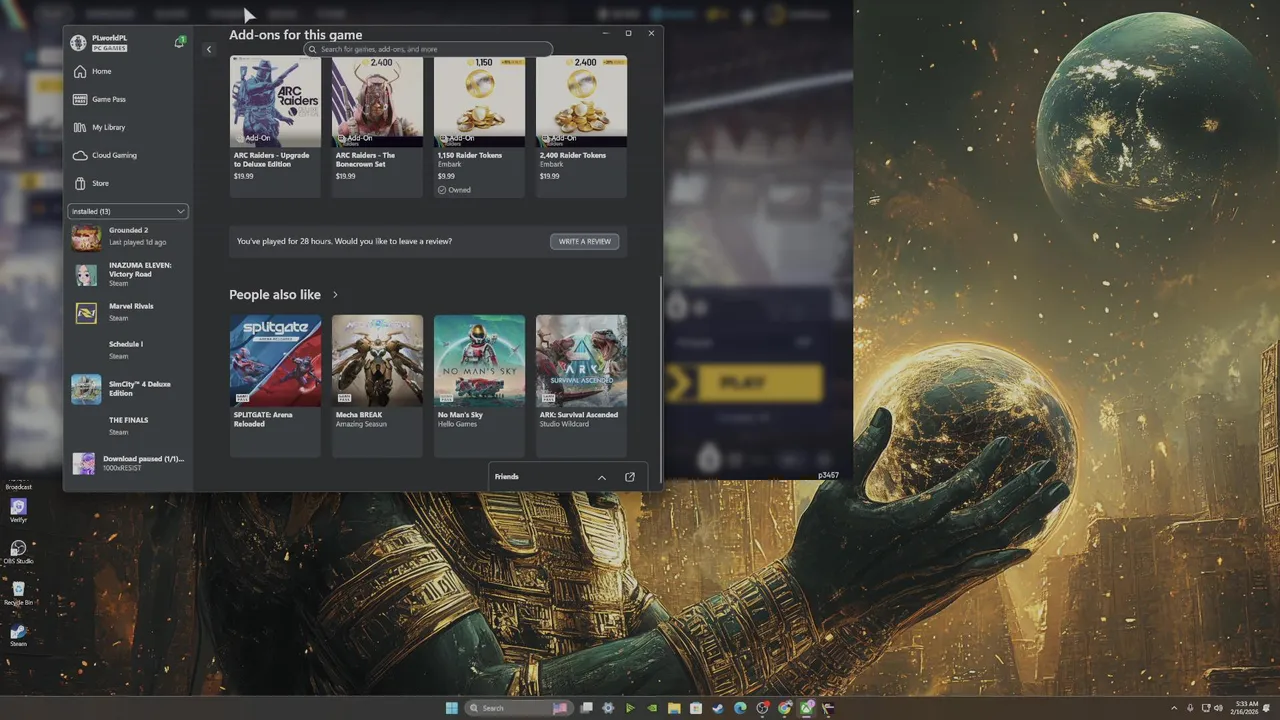This screenshot has height=720, width=1280.
Task: Click the Xbox app search field
Action: pyautogui.click(x=428, y=49)
